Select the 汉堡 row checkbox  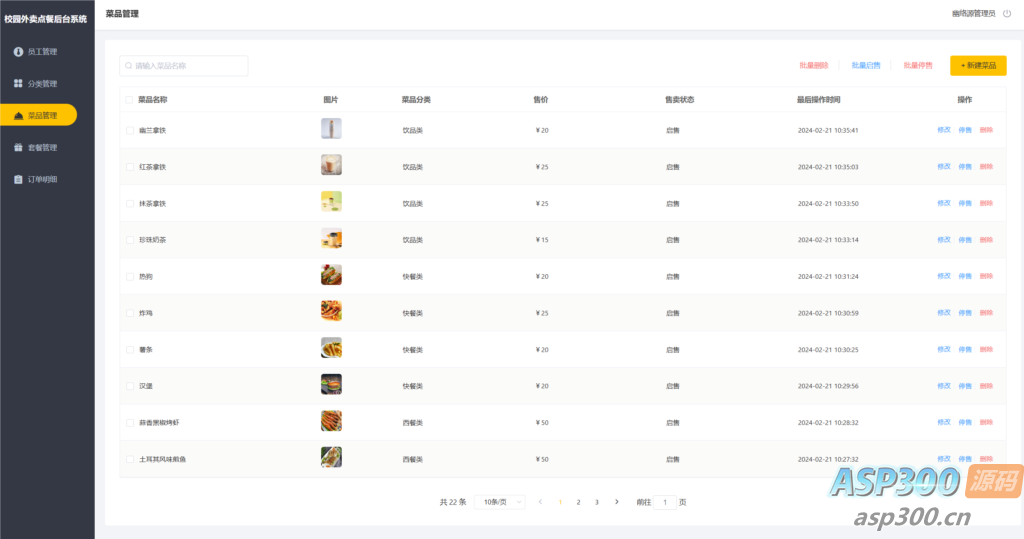coord(129,386)
